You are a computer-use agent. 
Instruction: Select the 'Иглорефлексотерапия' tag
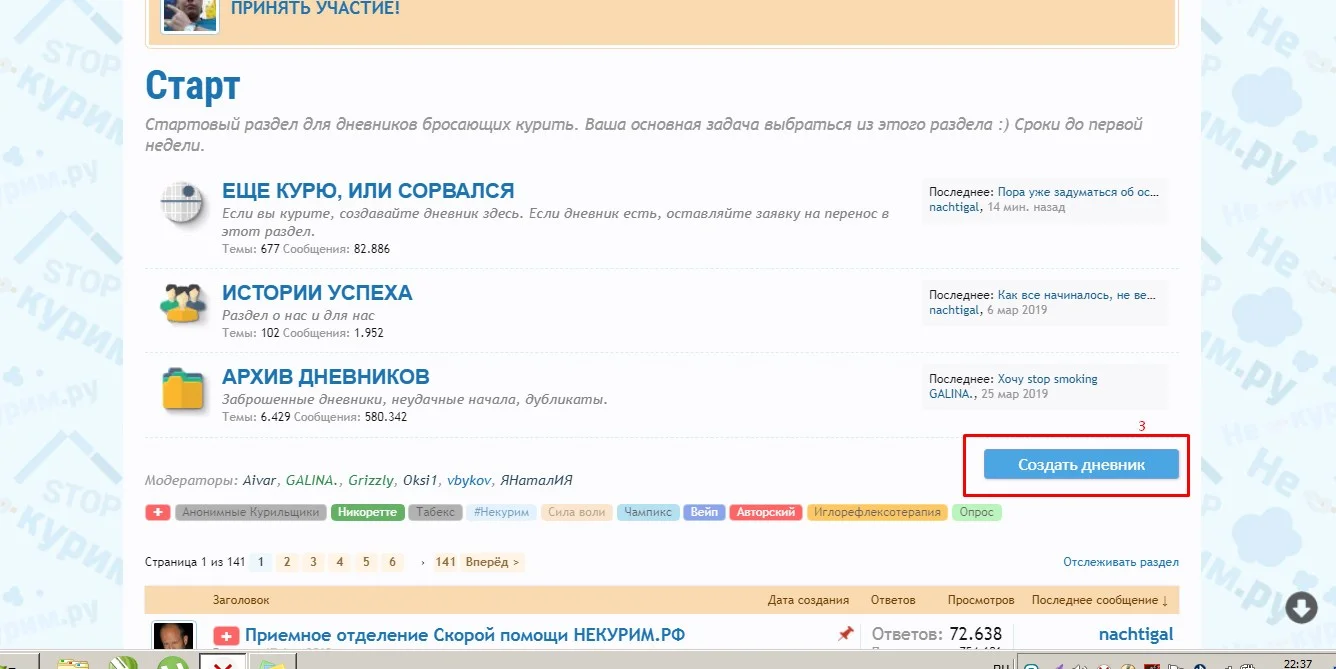pyautogui.click(x=877, y=512)
